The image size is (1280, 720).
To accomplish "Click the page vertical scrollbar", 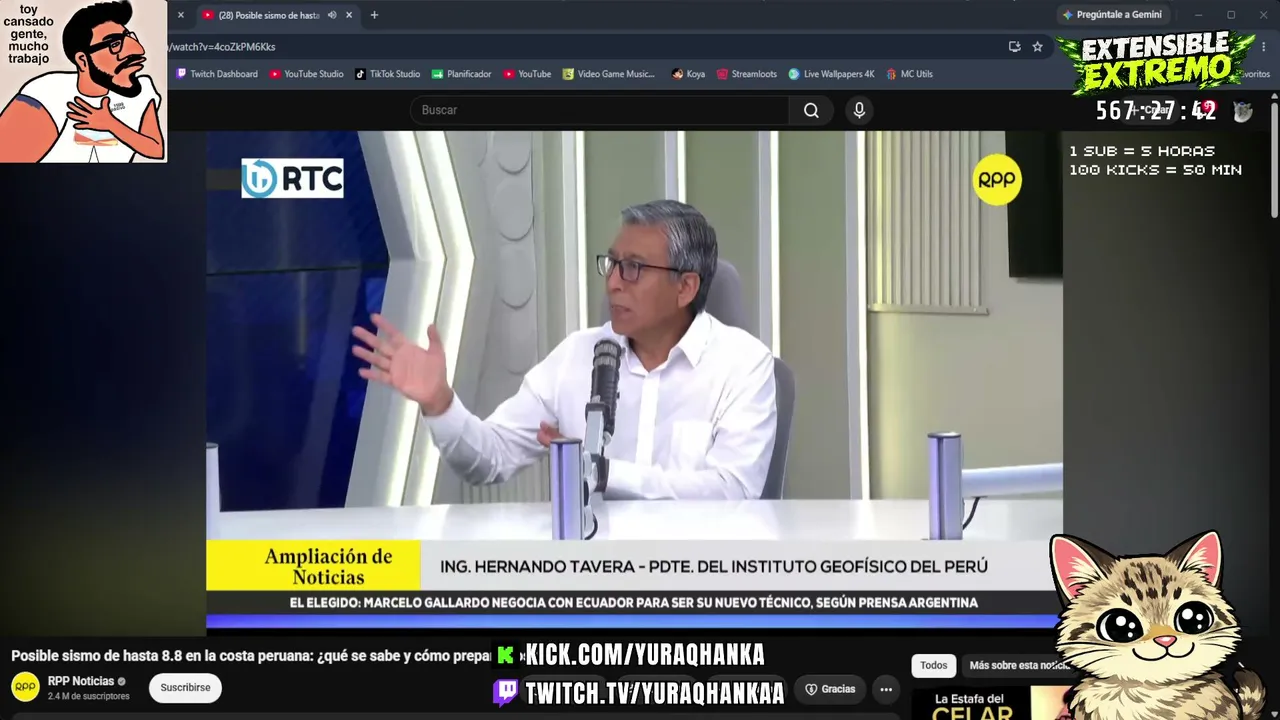I will (1274, 160).
